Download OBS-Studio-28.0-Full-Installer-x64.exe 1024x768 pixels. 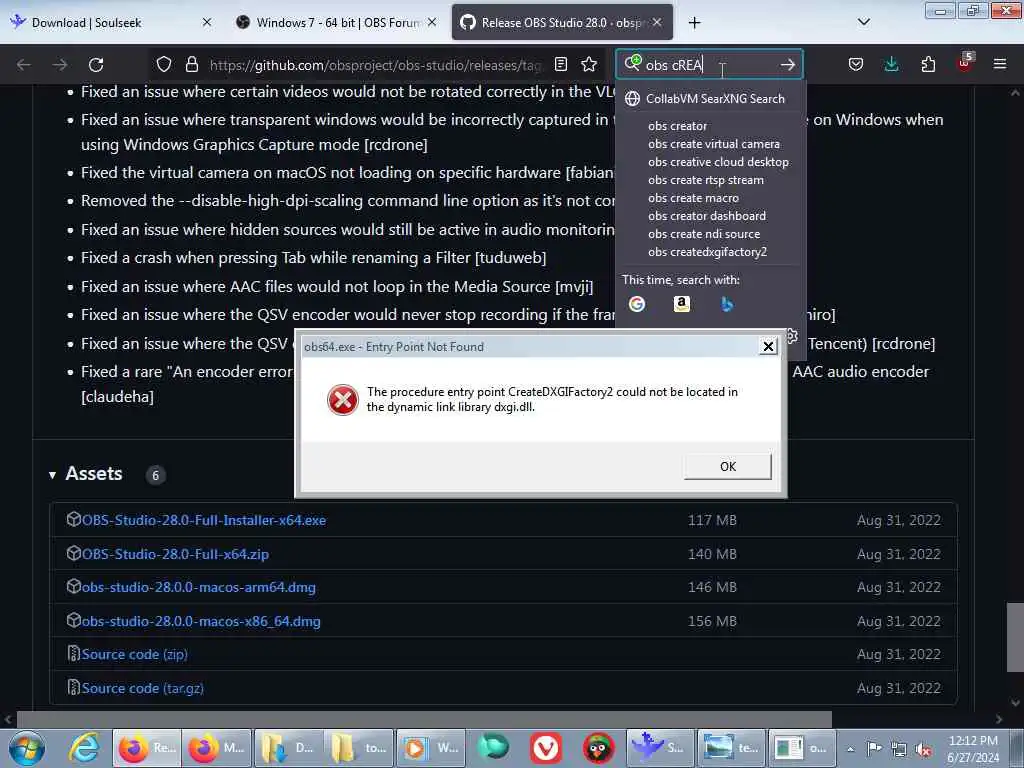[x=203, y=520]
